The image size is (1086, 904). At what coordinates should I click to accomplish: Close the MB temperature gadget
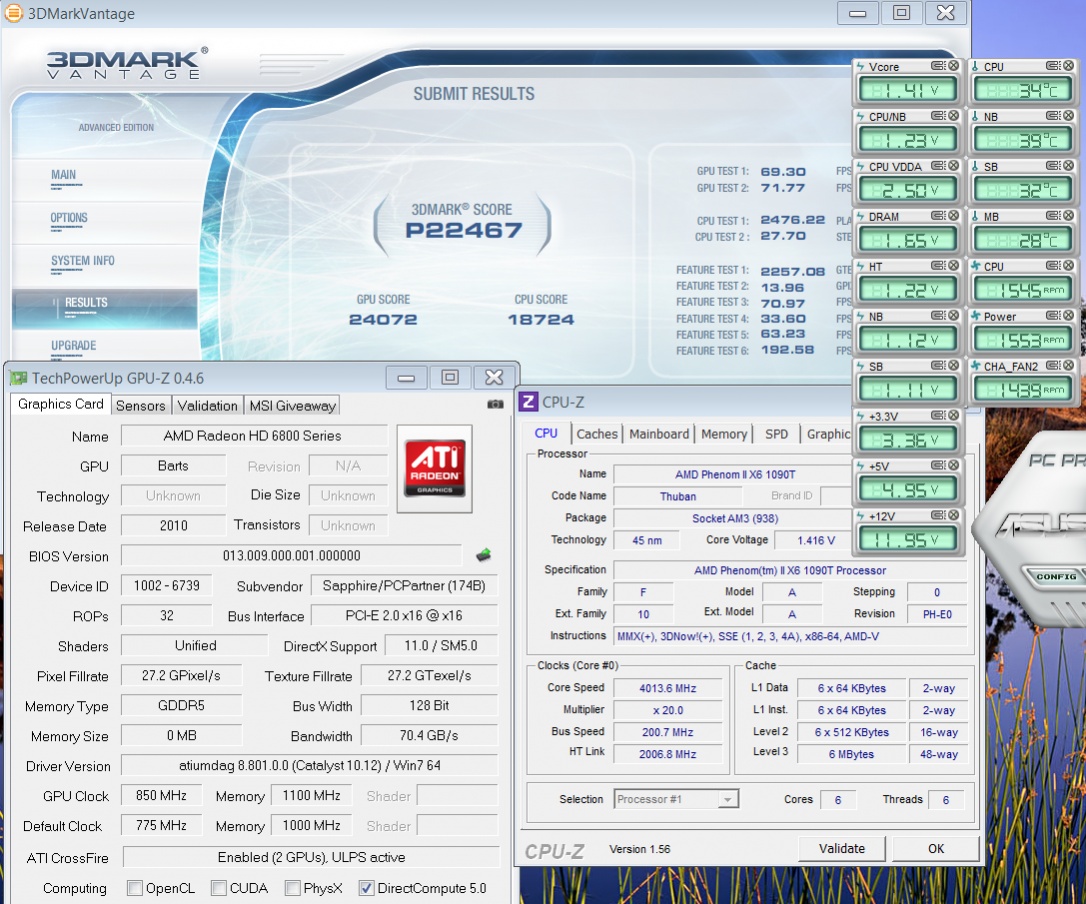(1069, 215)
